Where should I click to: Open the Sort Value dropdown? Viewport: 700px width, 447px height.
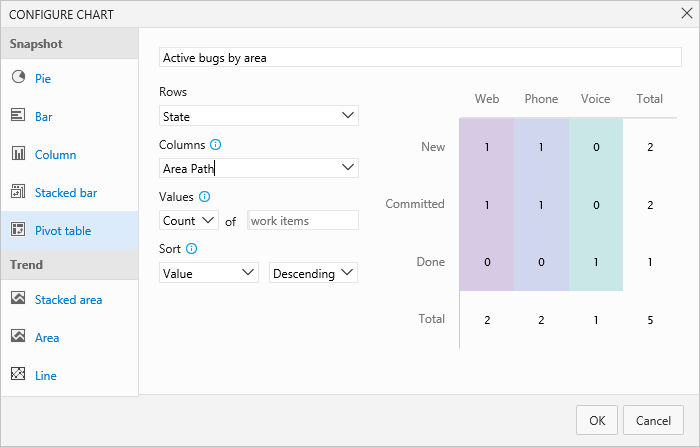tap(209, 272)
